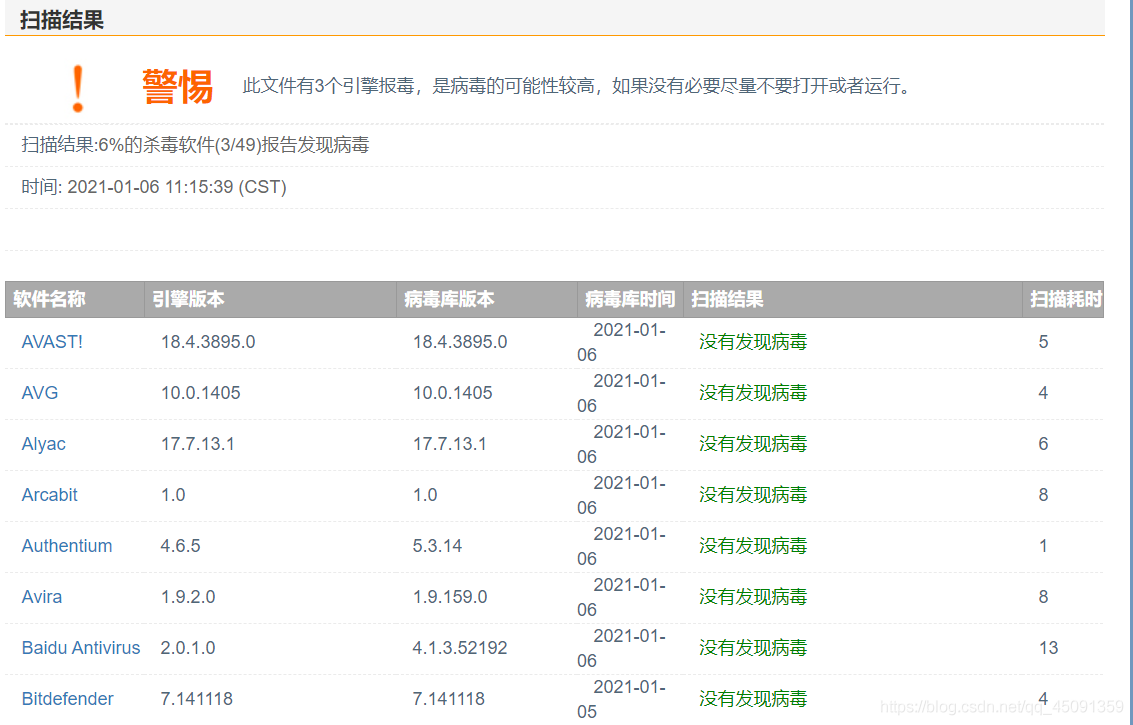Click Bitdefender scan result 没有发现病毒

(753, 699)
